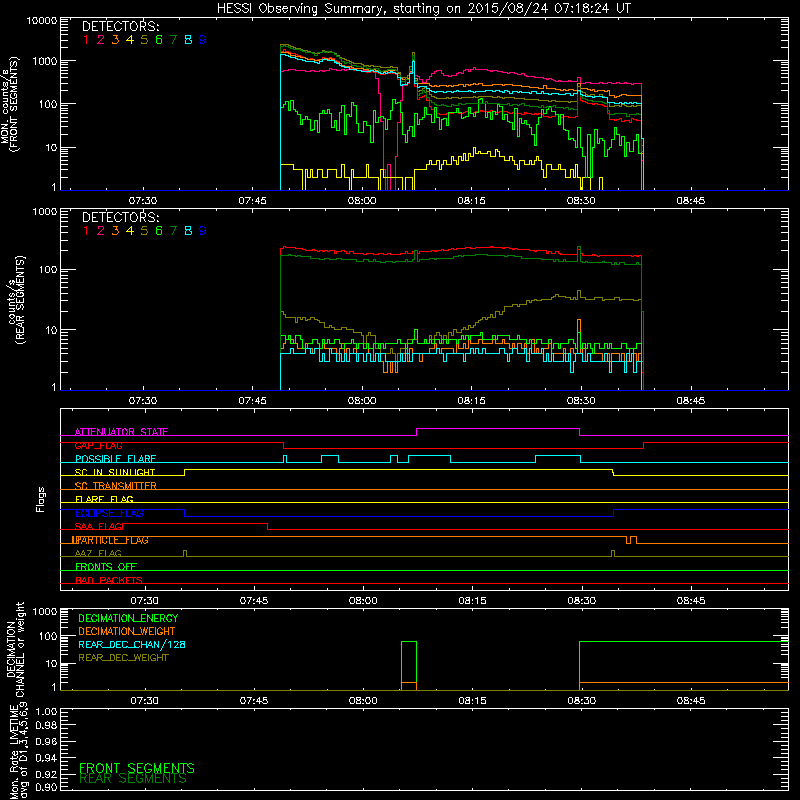Click the DECIMATION_ENERGY legend entry
800x800 pixels.
pyautogui.click(x=128, y=618)
